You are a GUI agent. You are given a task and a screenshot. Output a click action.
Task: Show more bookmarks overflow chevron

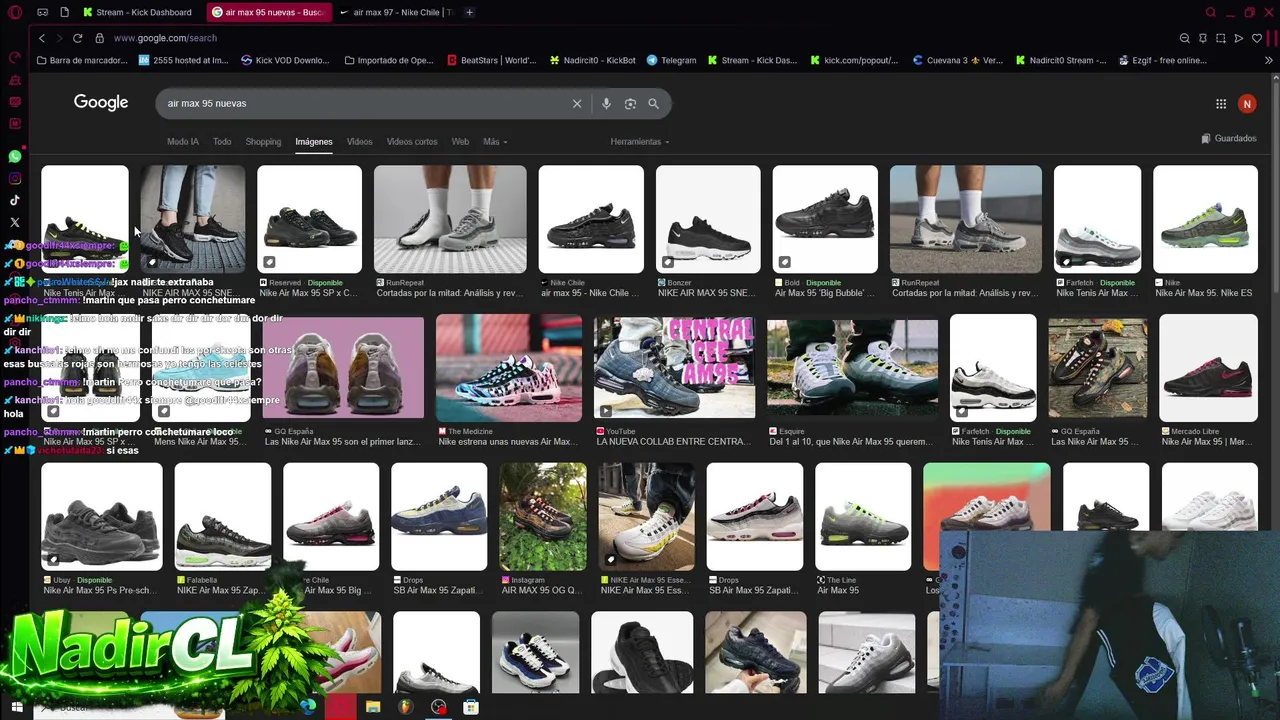click(x=1268, y=60)
